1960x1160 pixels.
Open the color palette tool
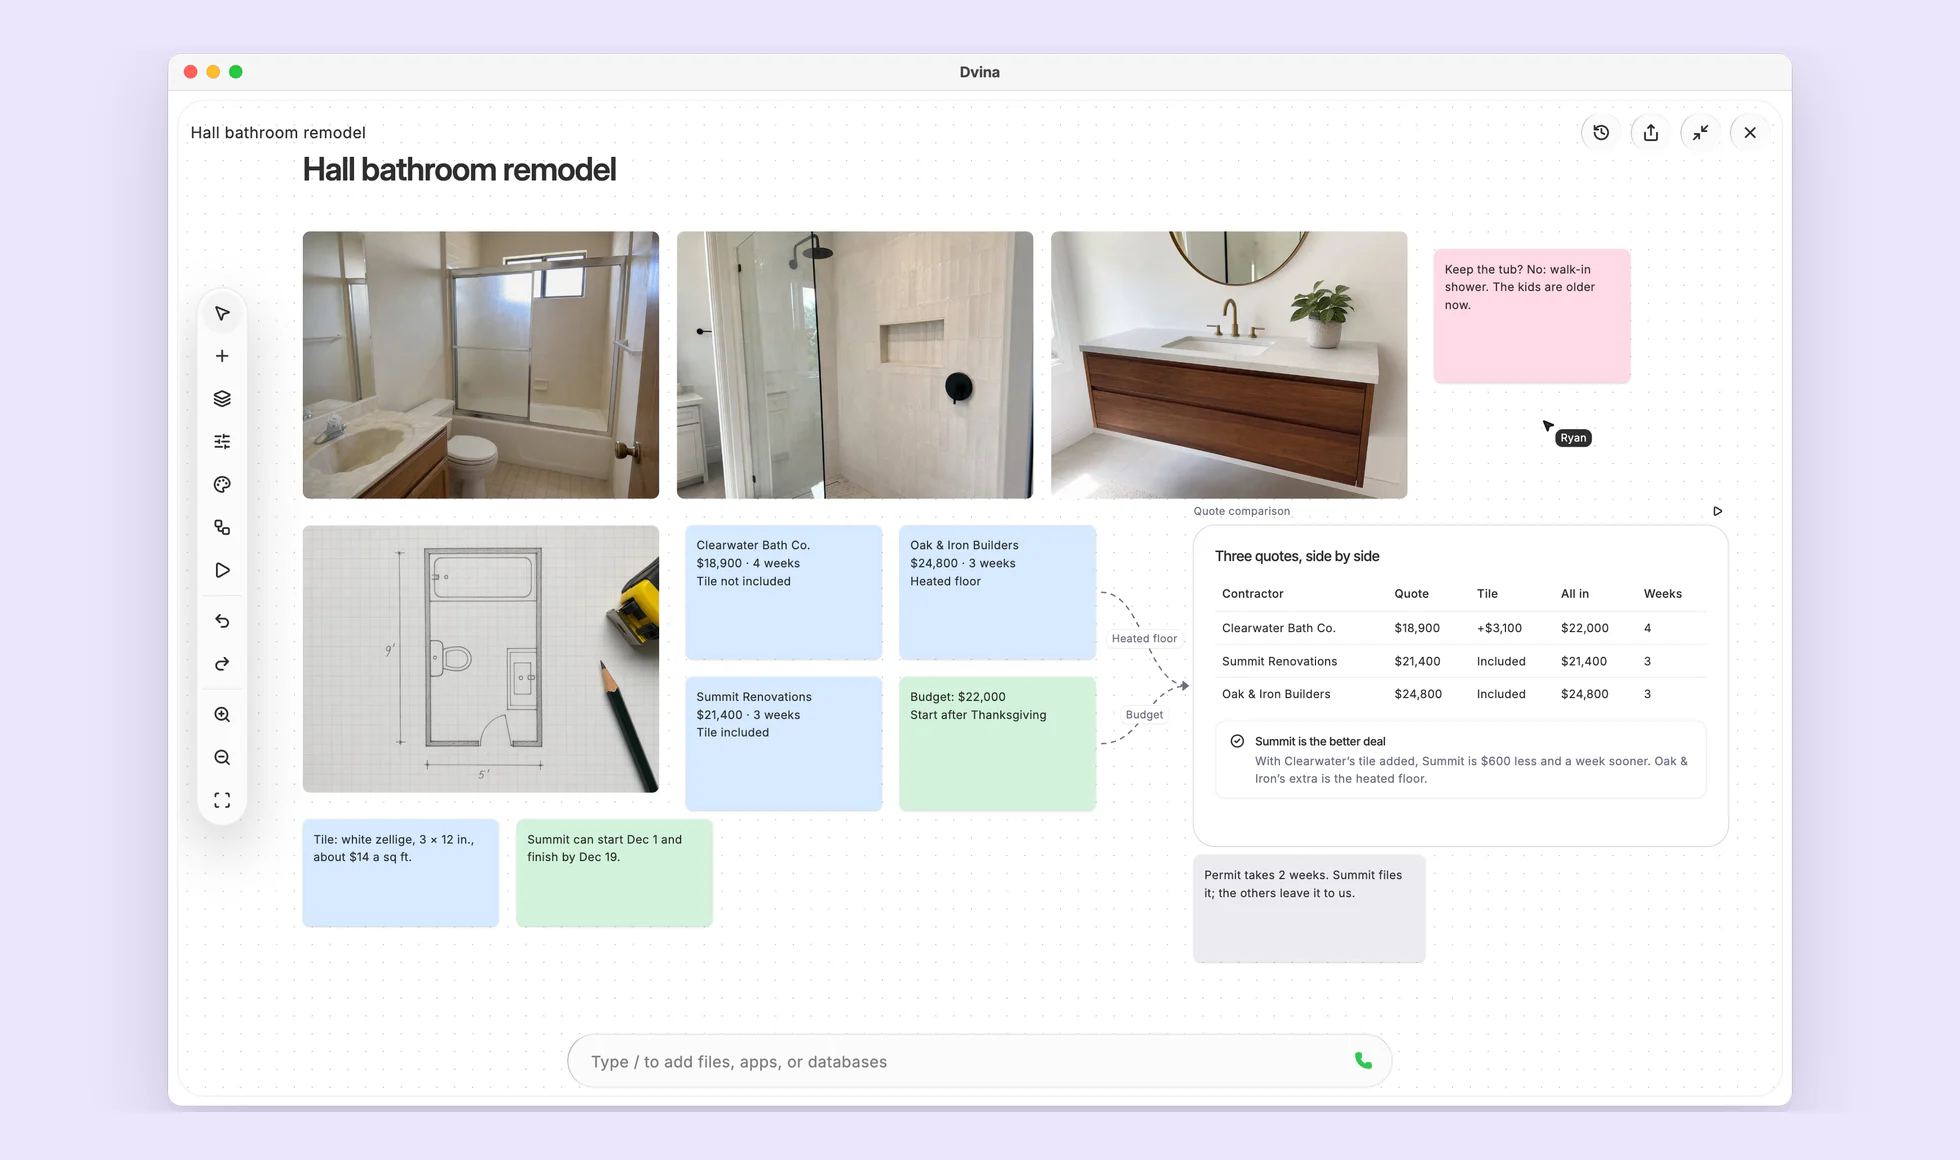pos(222,485)
